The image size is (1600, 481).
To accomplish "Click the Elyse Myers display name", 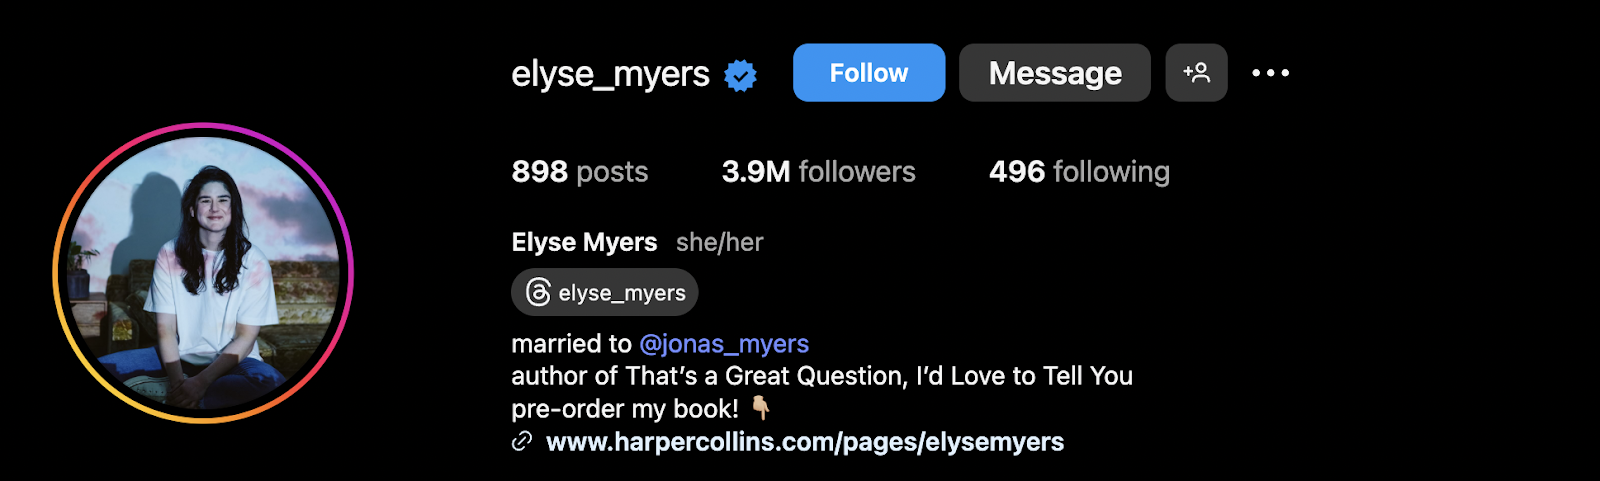I will pyautogui.click(x=584, y=242).
